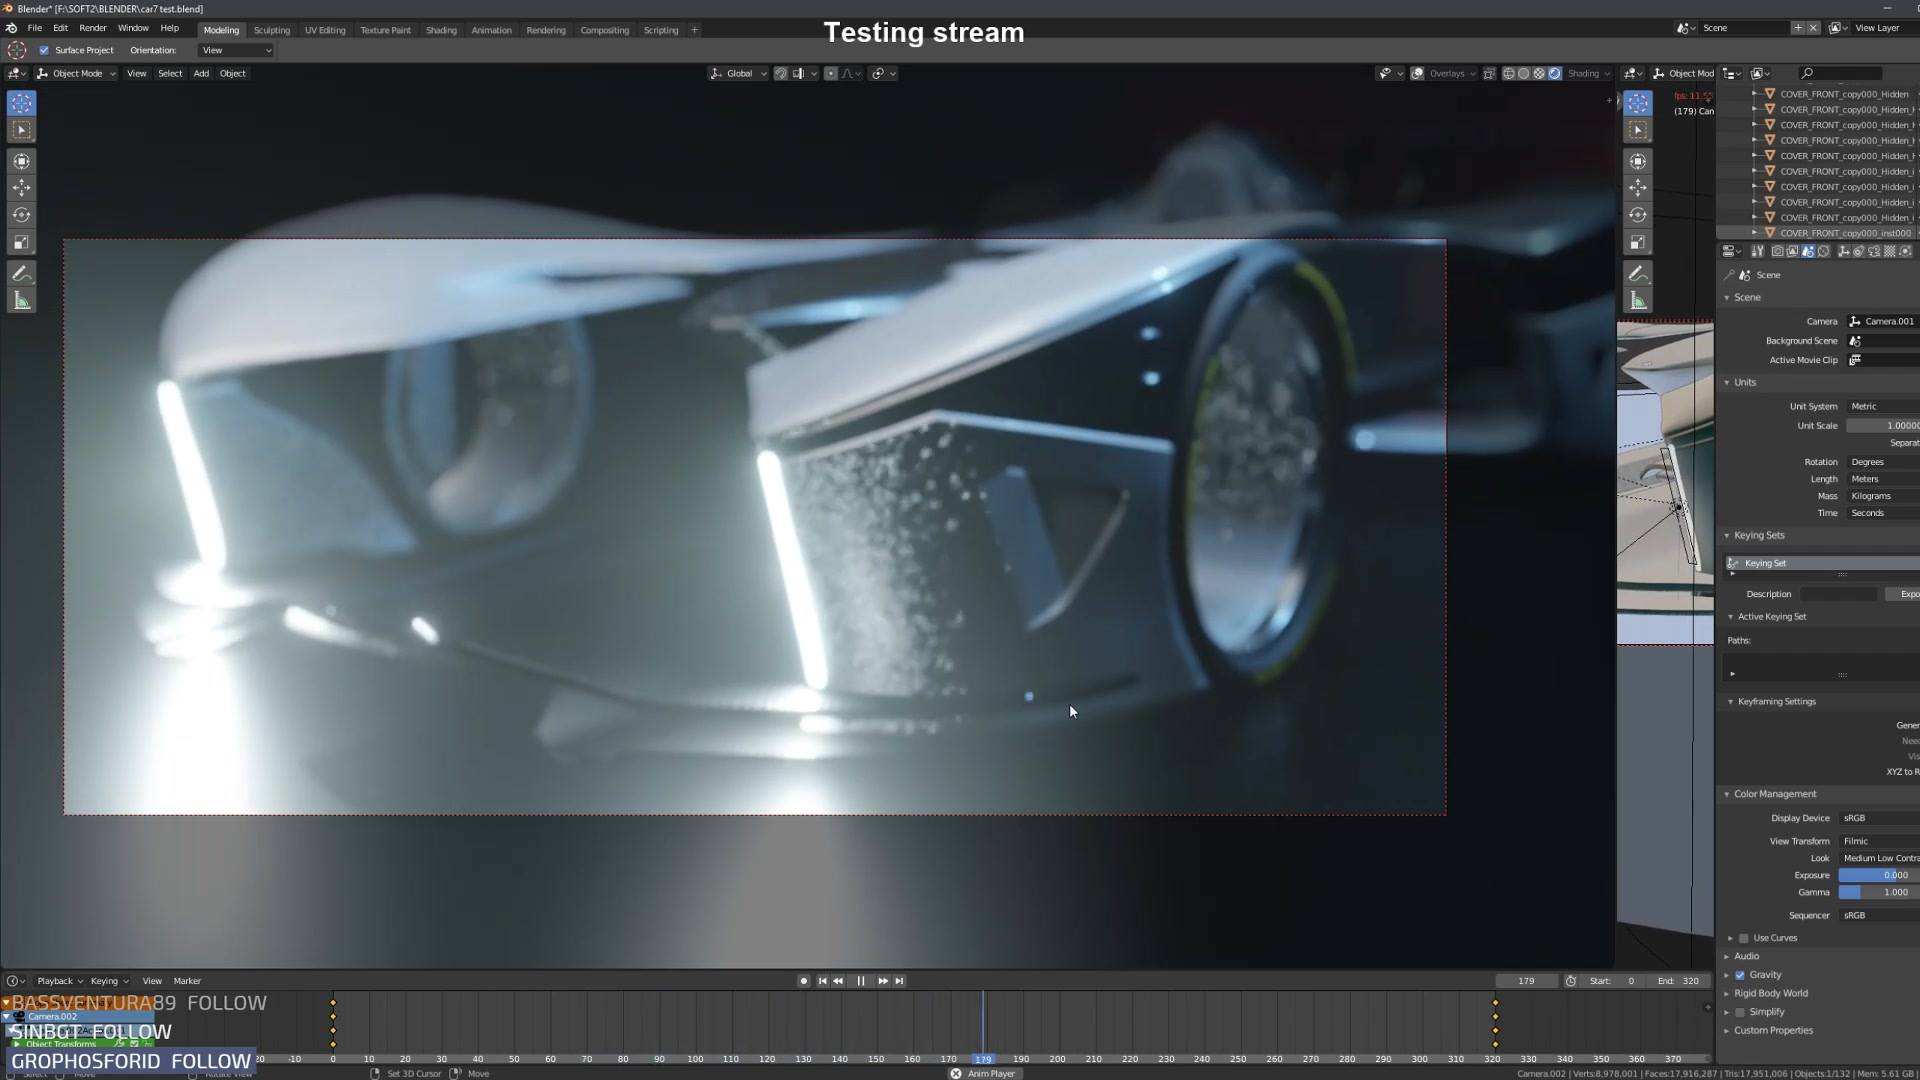Image resolution: width=1920 pixels, height=1080 pixels.
Task: Switch to solid shading mode
Action: pyautogui.click(x=1524, y=74)
